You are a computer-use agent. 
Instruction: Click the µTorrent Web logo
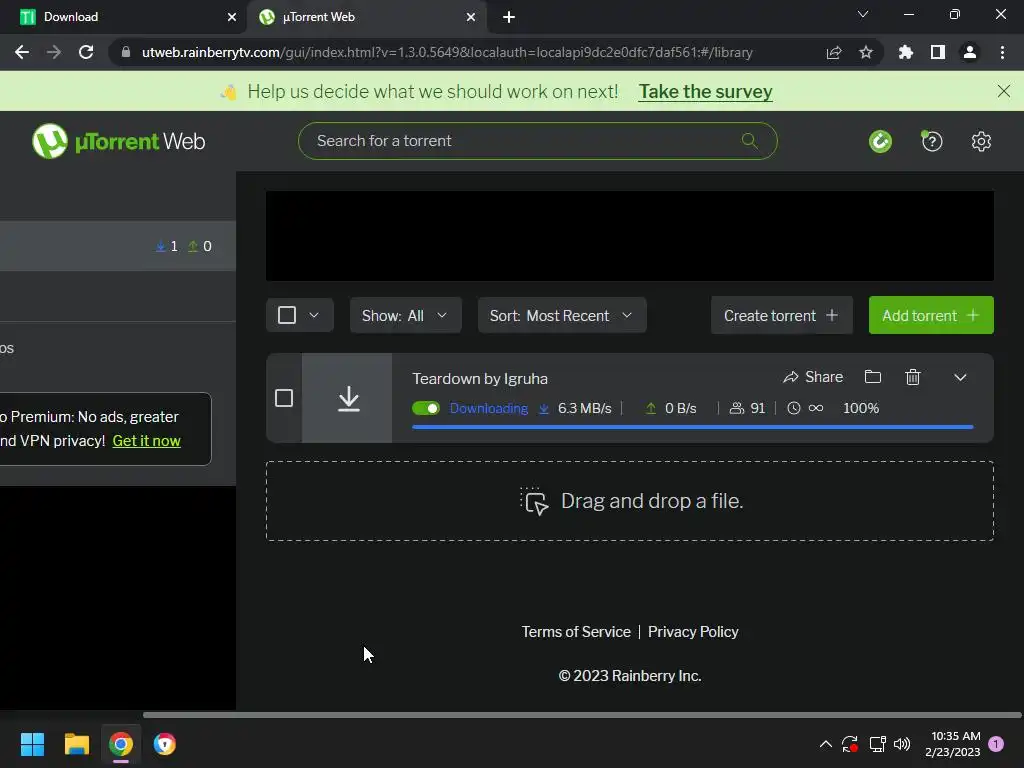[x=119, y=141]
